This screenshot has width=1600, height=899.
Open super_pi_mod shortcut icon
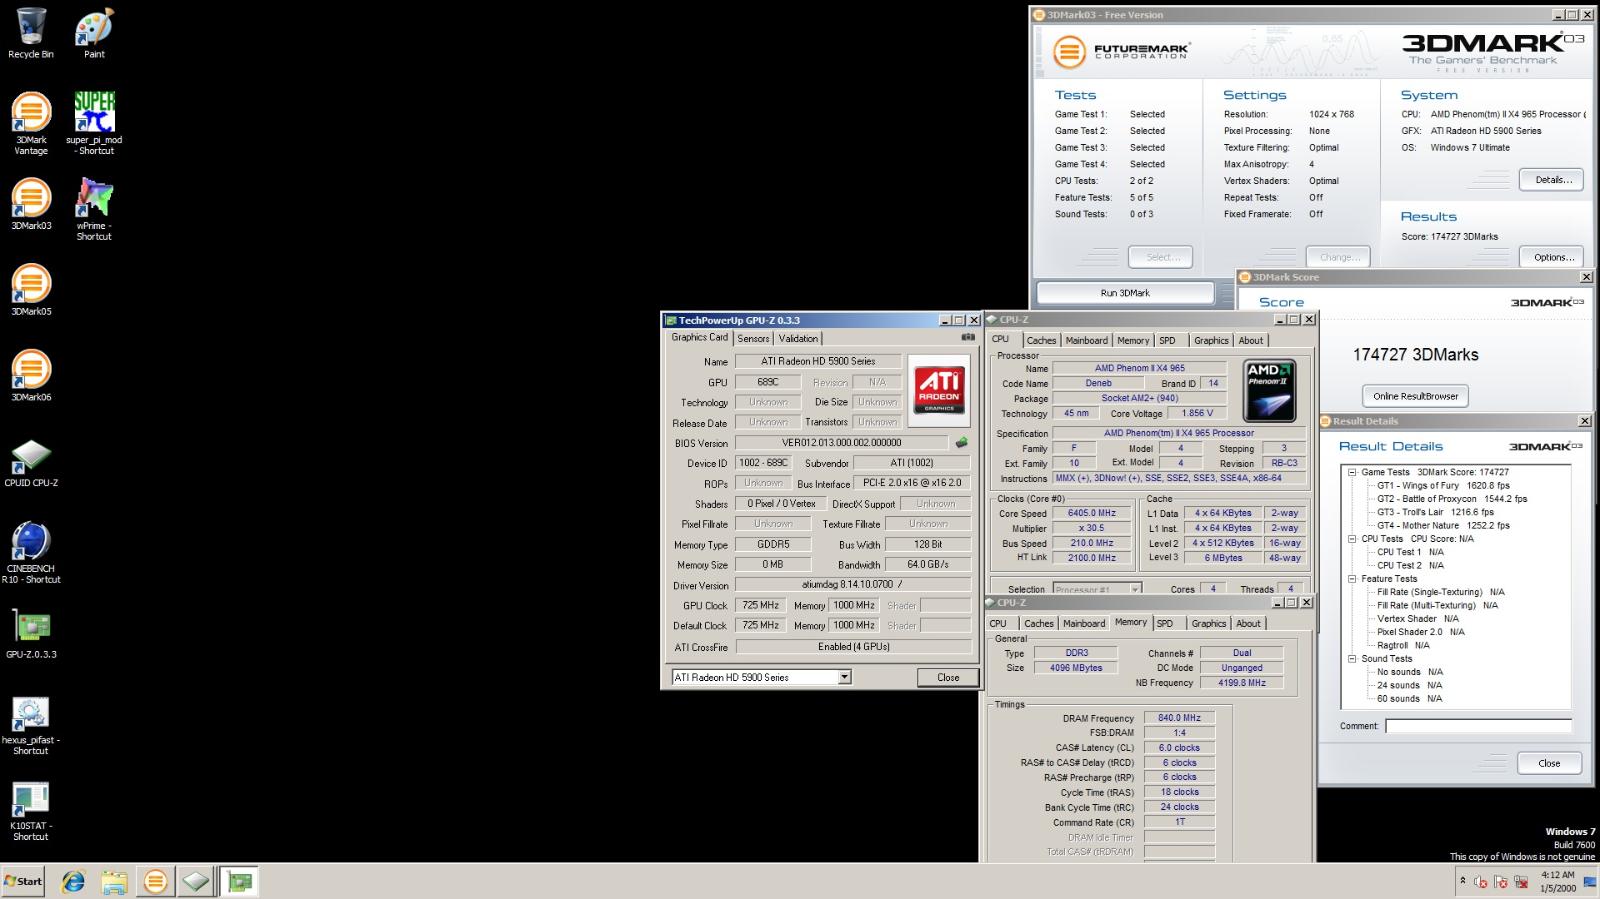94,124
